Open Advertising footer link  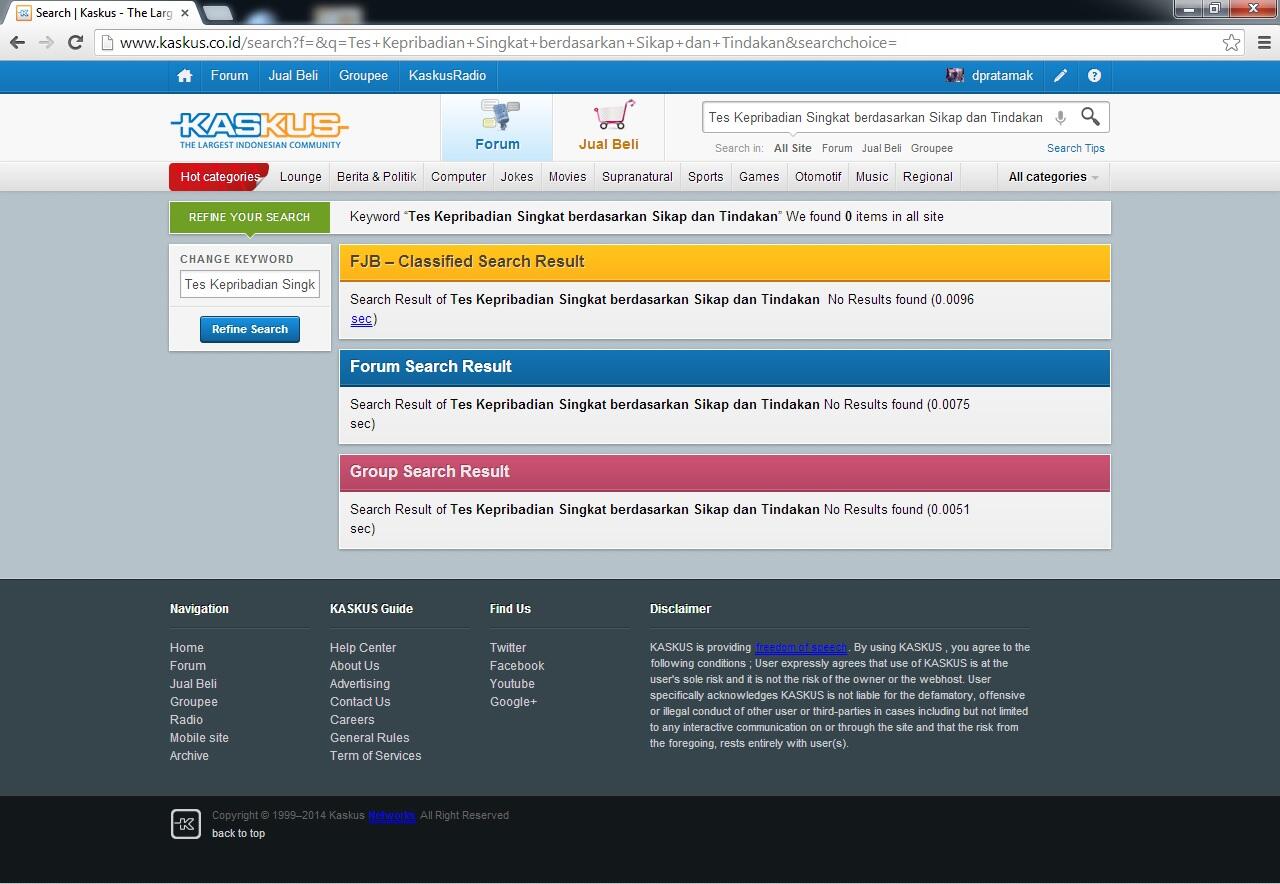pos(360,684)
